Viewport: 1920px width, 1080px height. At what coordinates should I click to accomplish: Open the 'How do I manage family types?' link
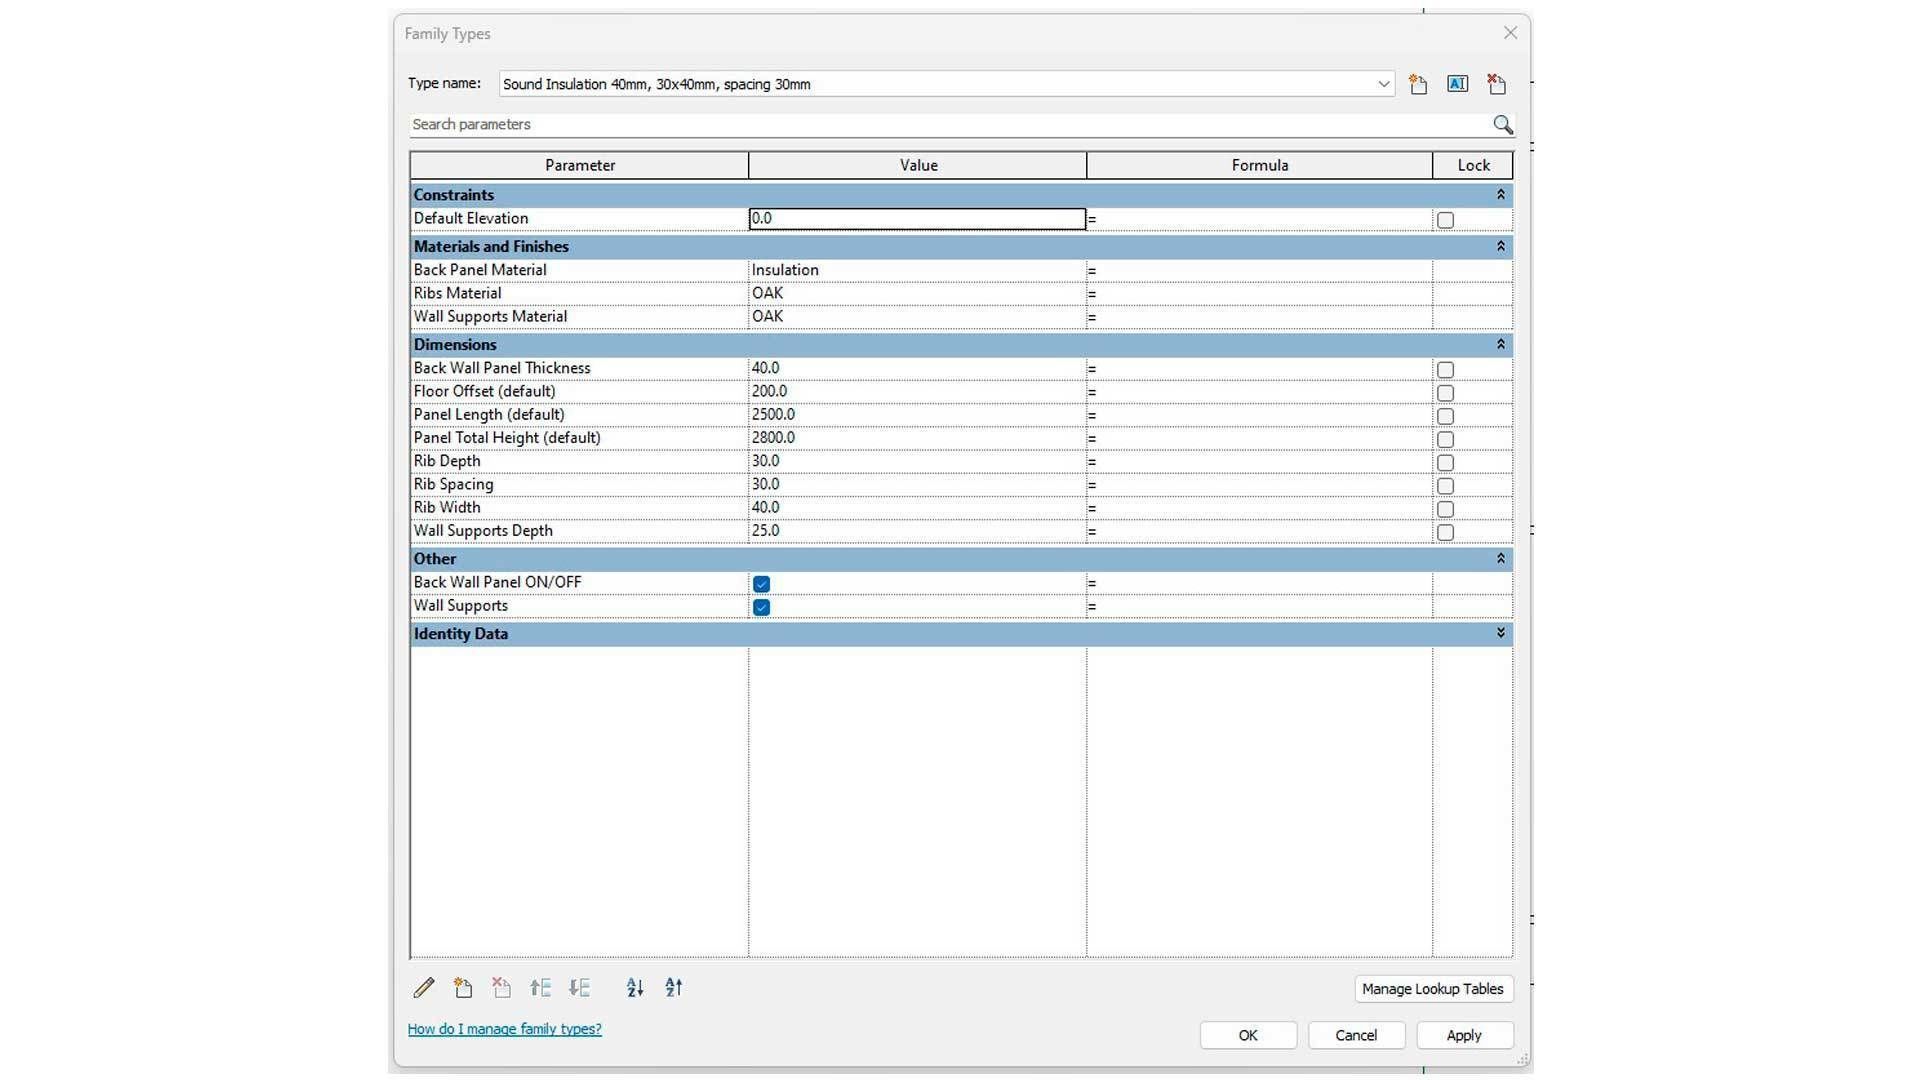504,1029
